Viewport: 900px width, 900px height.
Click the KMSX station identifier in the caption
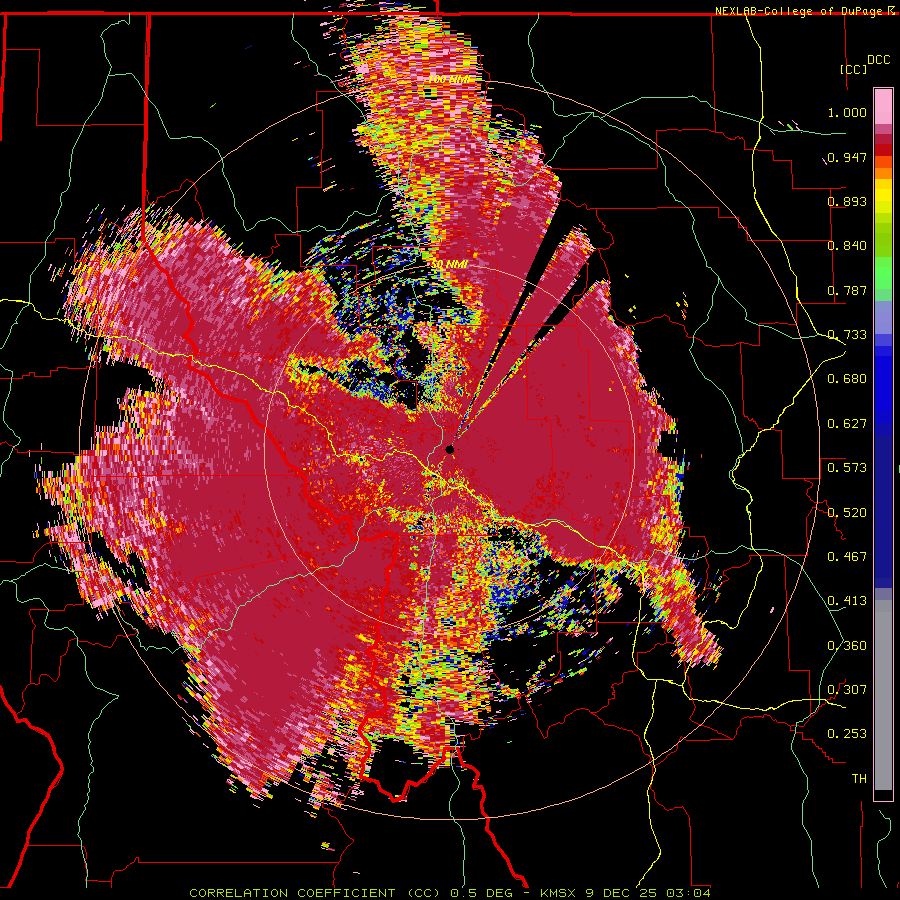coord(560,893)
